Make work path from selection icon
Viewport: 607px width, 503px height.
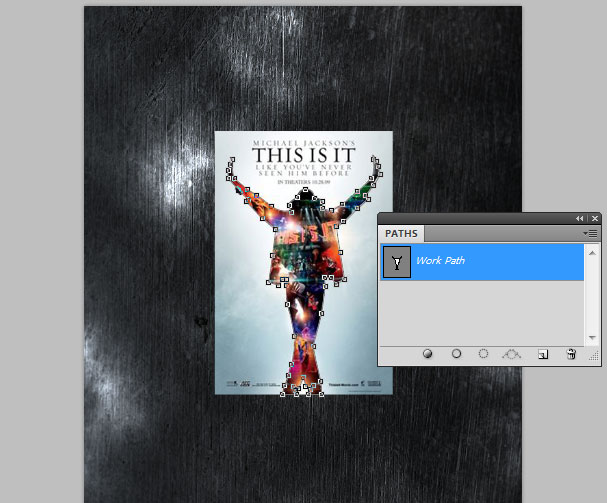511,354
